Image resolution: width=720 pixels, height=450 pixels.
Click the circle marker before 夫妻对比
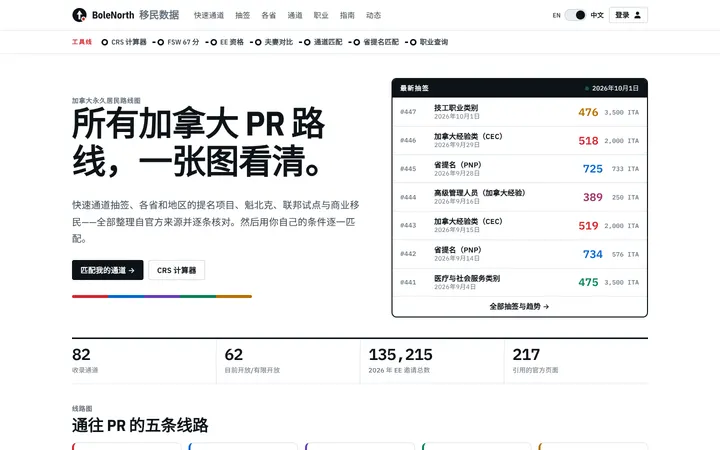(258, 42)
